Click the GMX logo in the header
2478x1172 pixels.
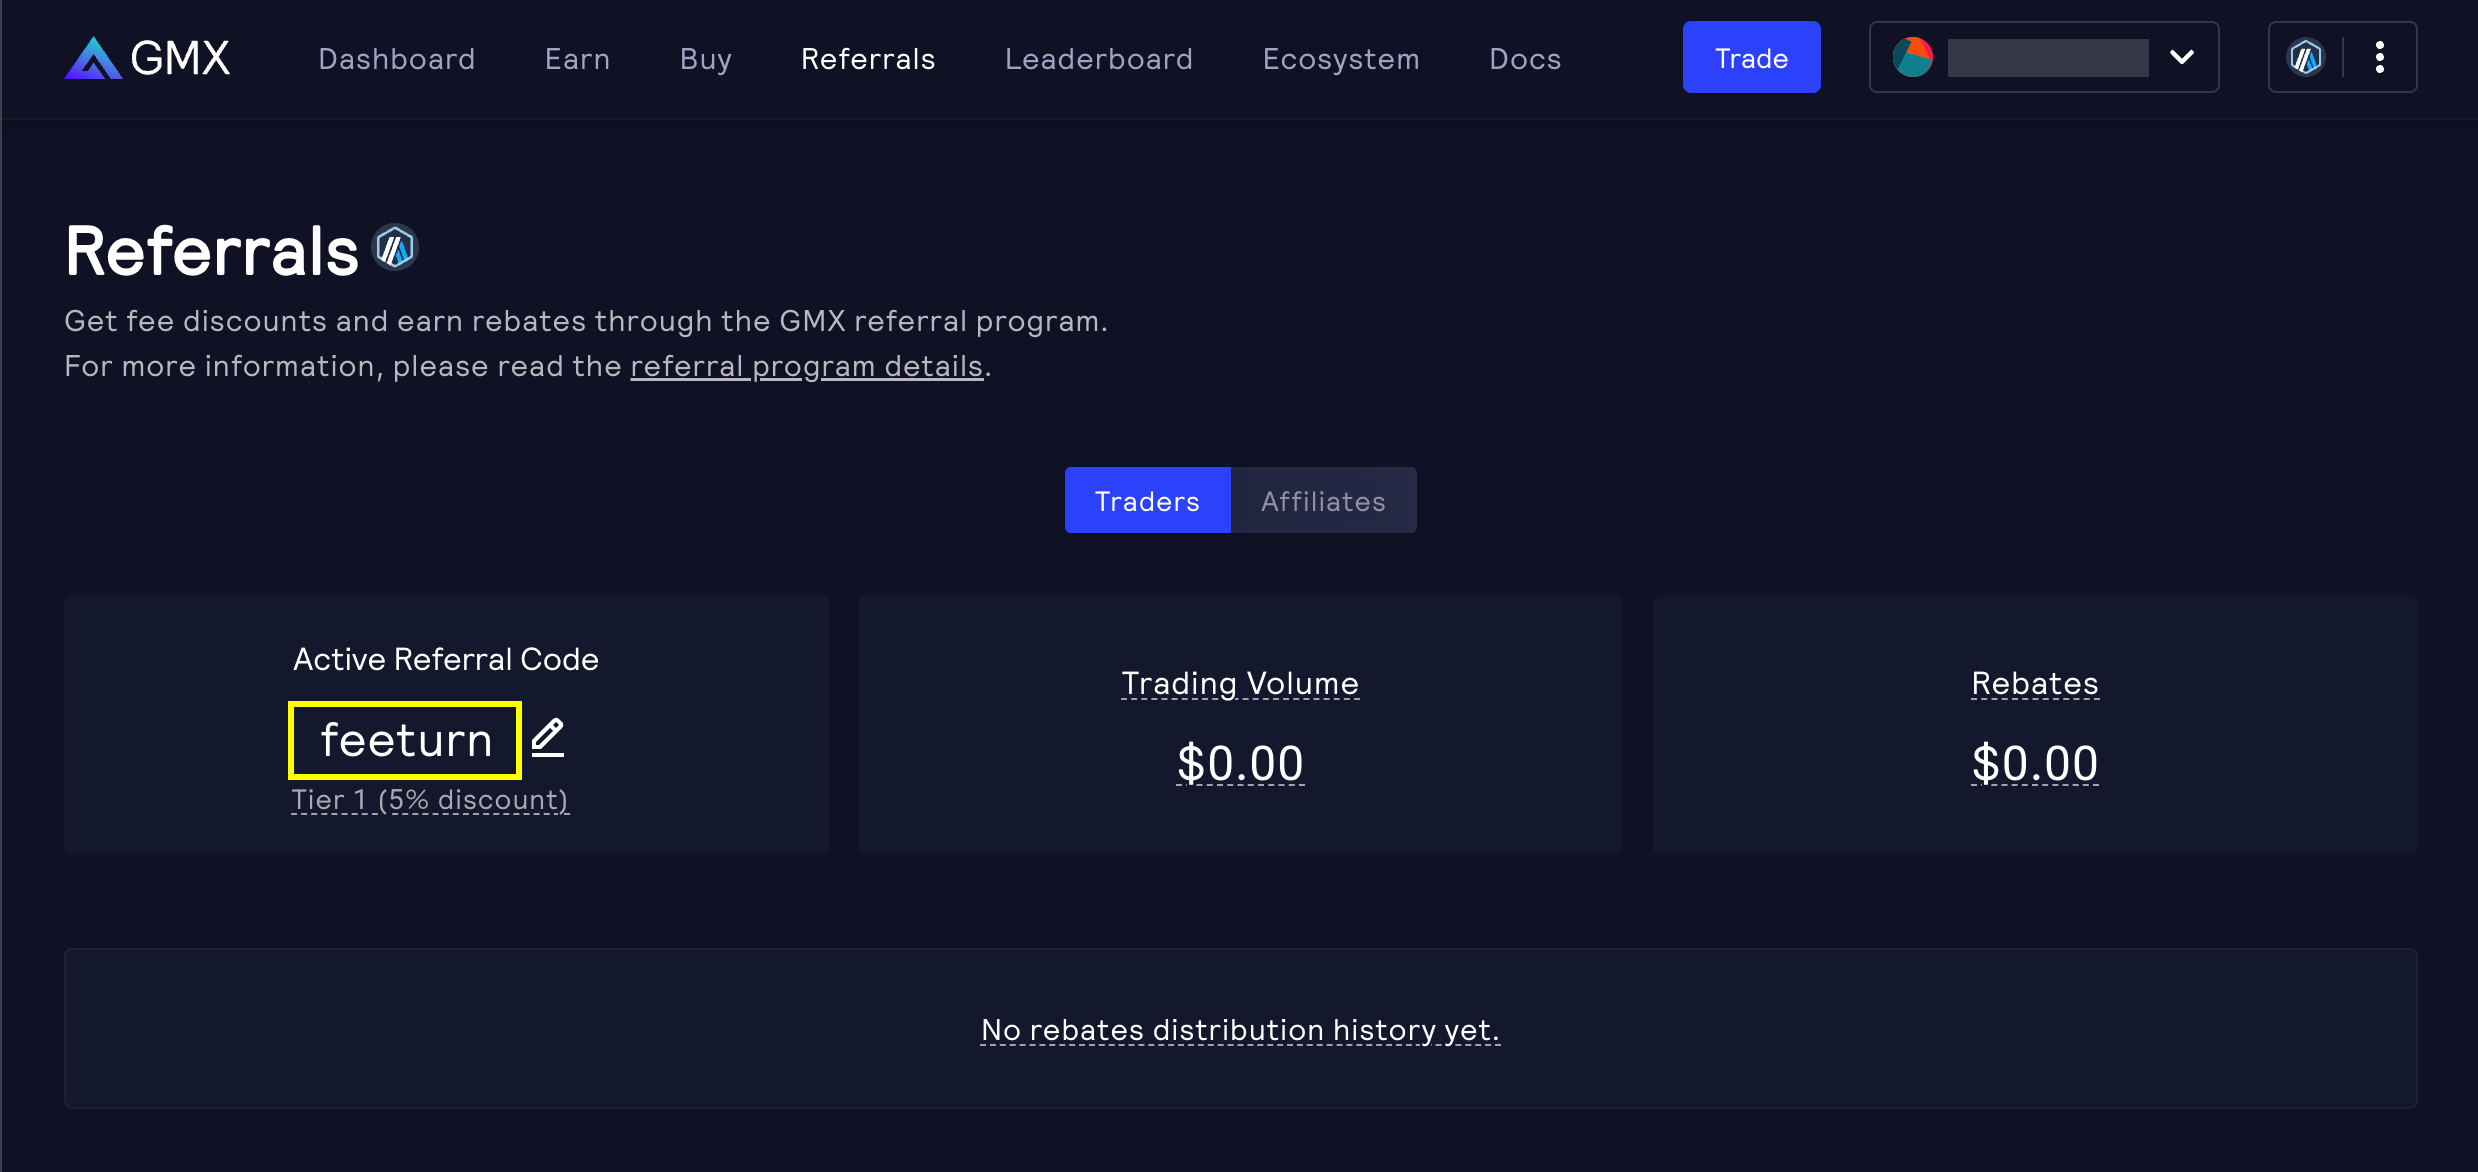(148, 58)
